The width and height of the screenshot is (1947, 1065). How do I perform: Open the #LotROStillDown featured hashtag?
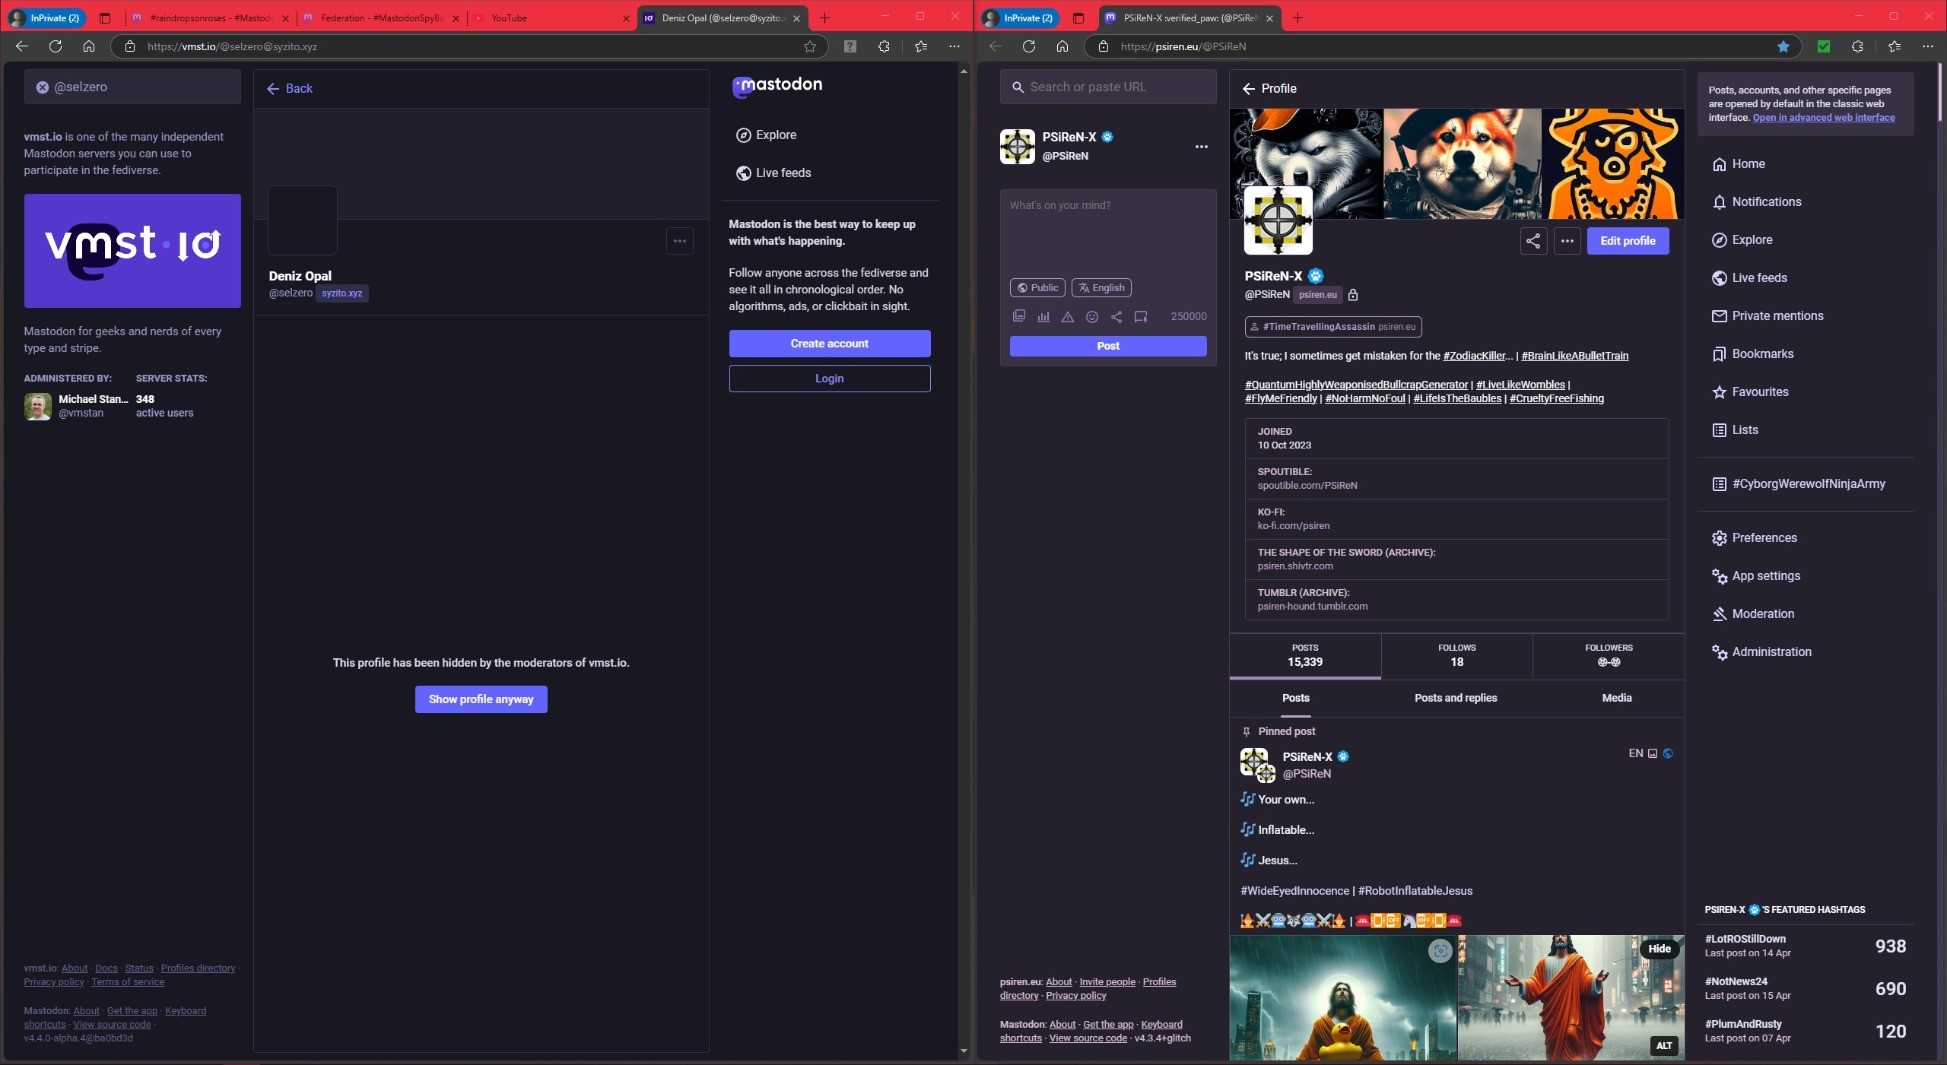[x=1745, y=939]
